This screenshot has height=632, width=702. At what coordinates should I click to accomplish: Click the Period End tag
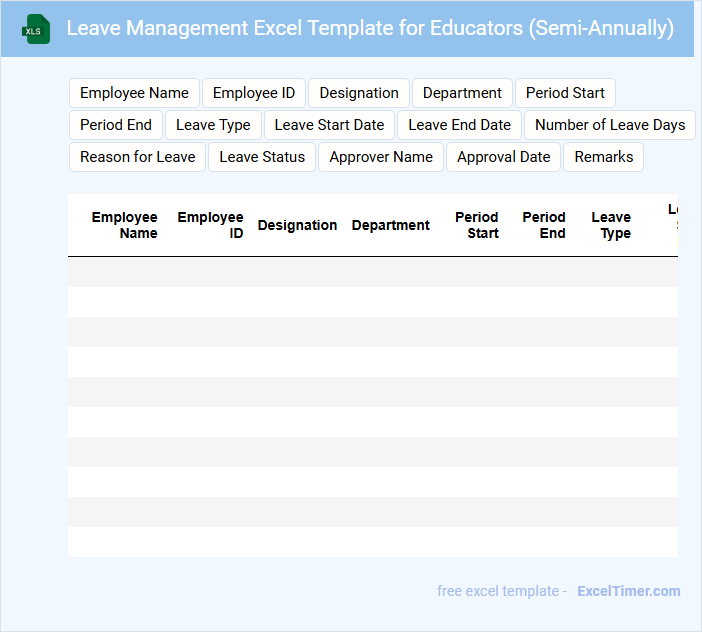coord(116,125)
